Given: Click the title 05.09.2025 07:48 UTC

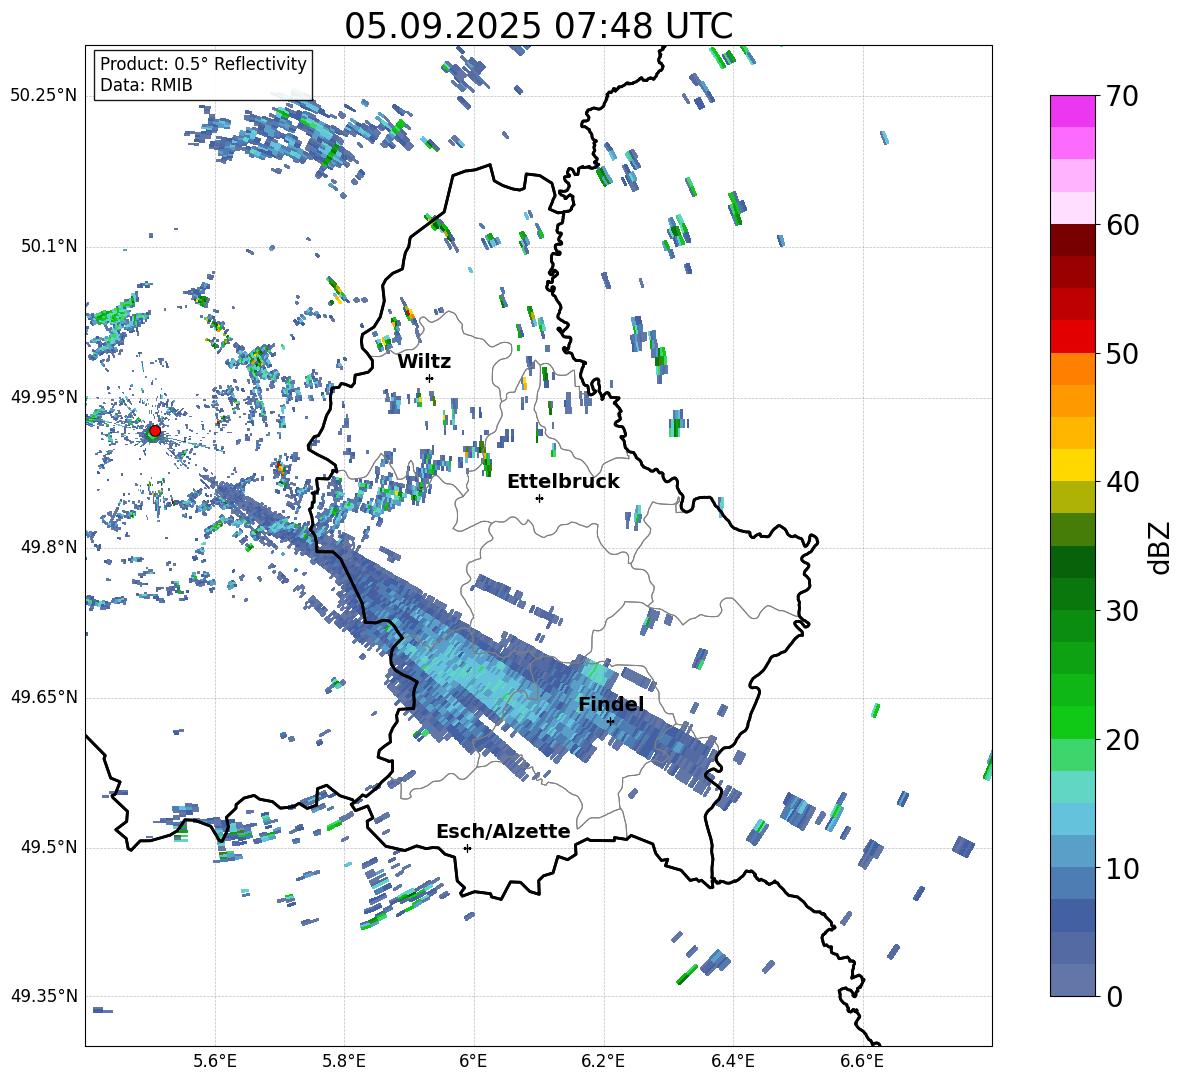Looking at the screenshot, I should click(538, 26).
